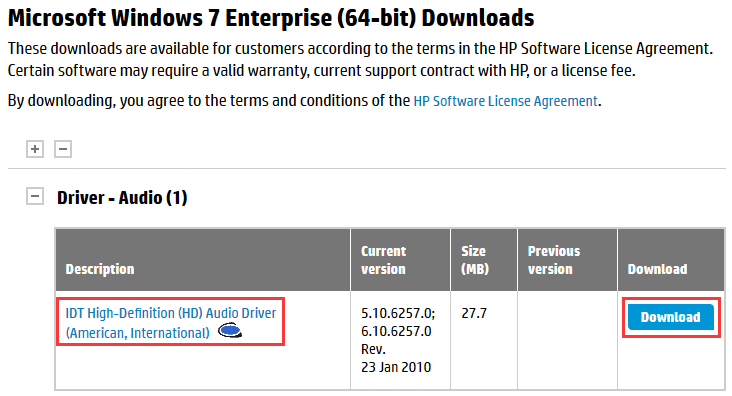Click the Download column header
Viewport: 732px width, 396px height.
(657, 269)
